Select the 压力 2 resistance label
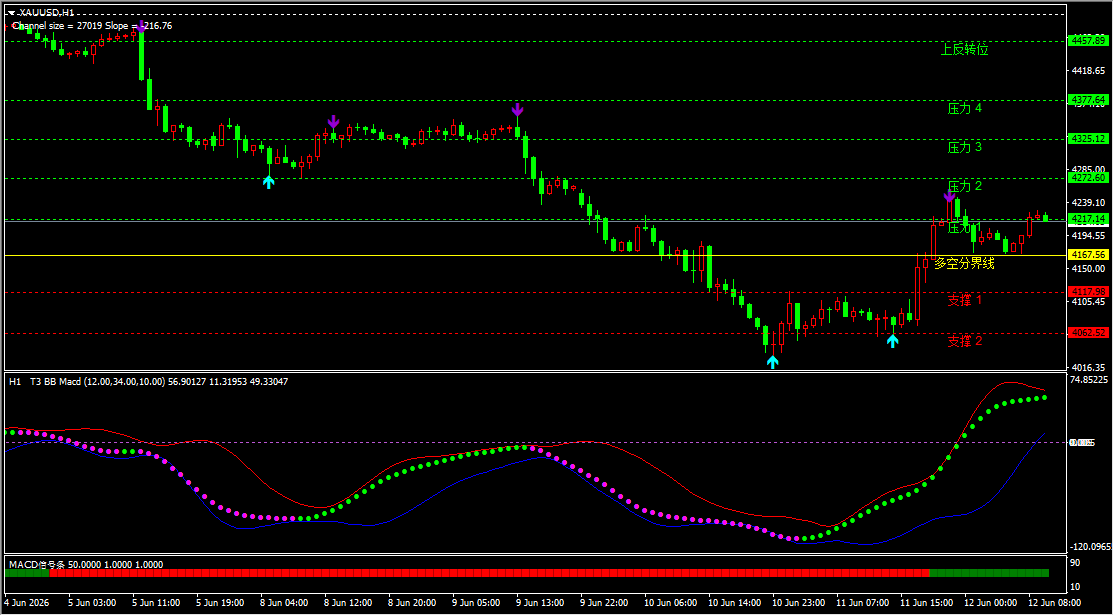The height and width of the screenshot is (616, 1114). (x=965, y=186)
